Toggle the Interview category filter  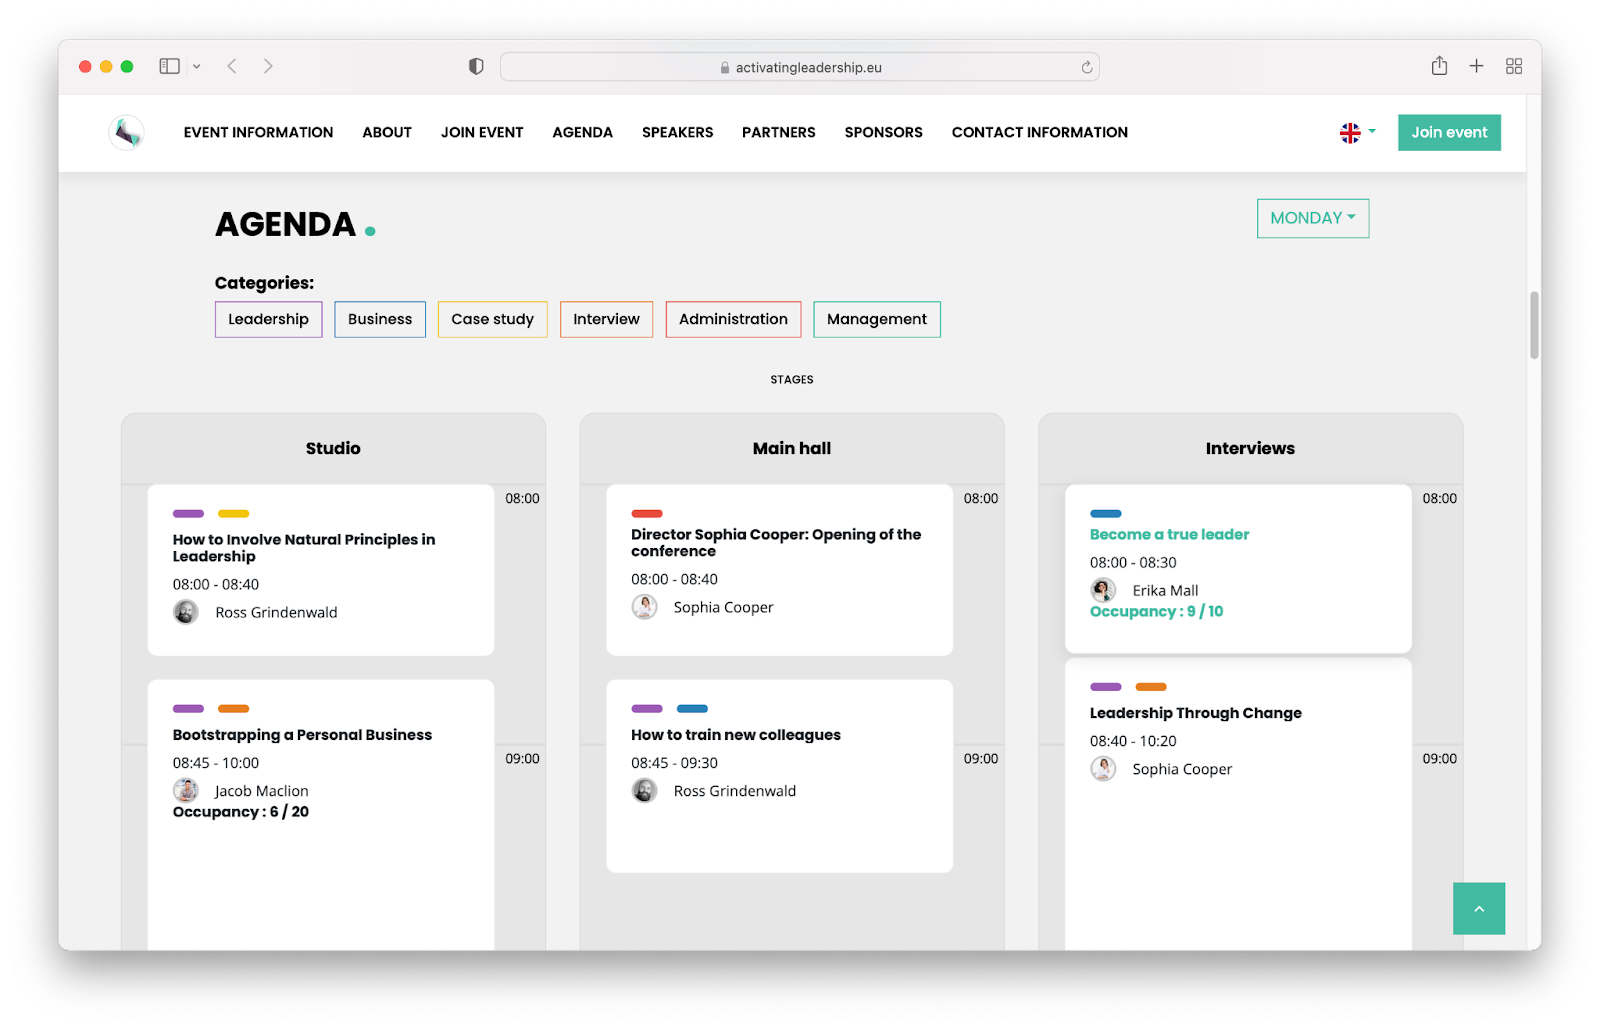point(606,319)
